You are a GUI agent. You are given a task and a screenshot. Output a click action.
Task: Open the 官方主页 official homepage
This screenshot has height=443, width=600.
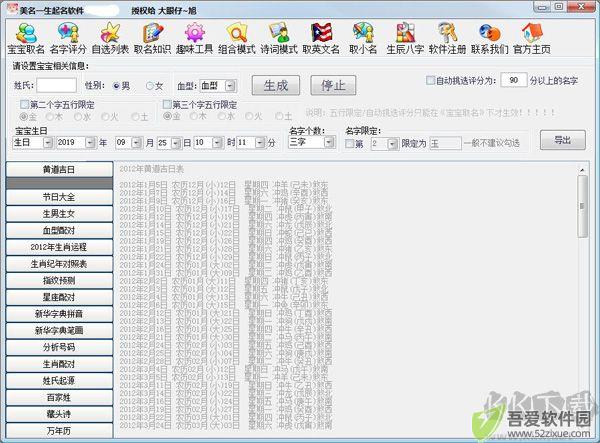tap(532, 38)
